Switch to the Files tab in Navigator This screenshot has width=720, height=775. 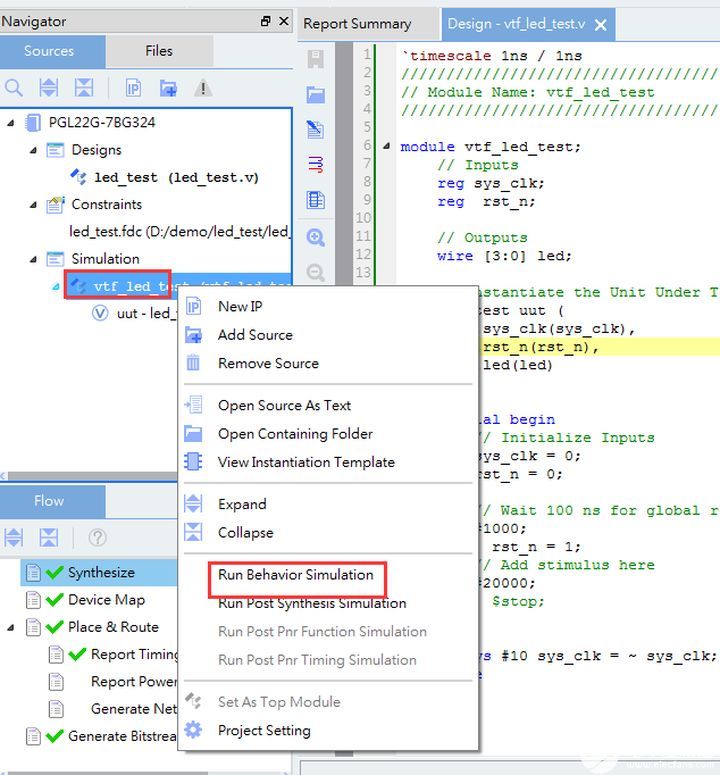click(158, 51)
